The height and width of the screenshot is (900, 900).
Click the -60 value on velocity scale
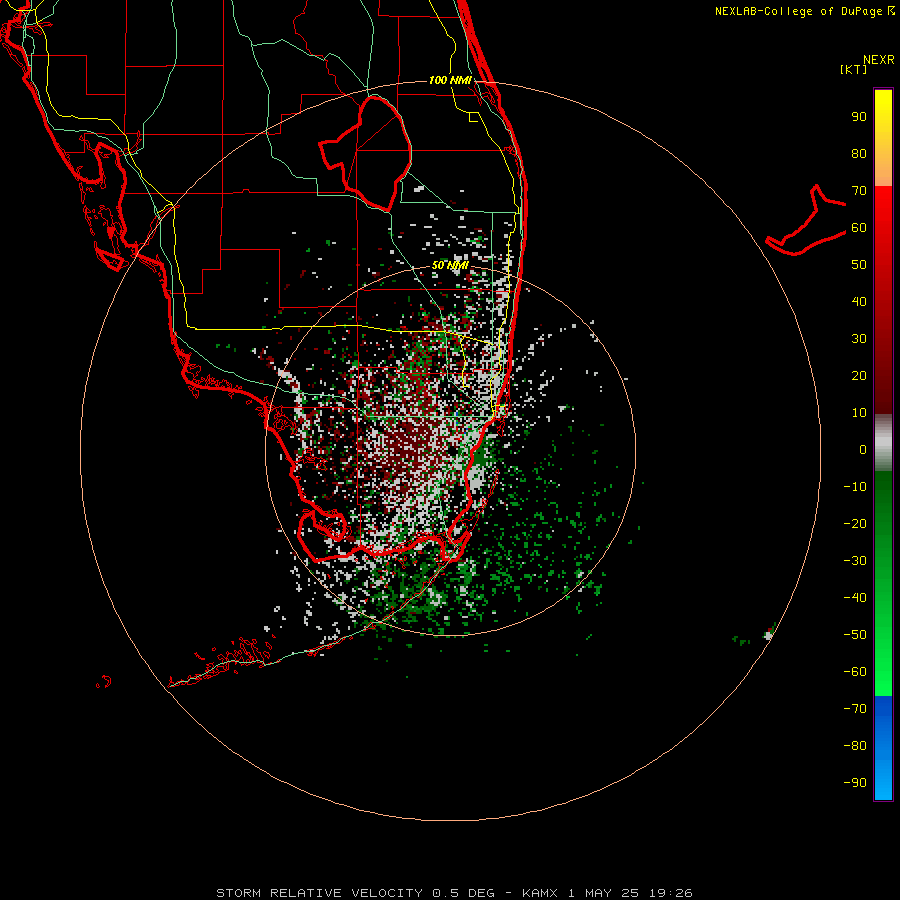point(855,672)
